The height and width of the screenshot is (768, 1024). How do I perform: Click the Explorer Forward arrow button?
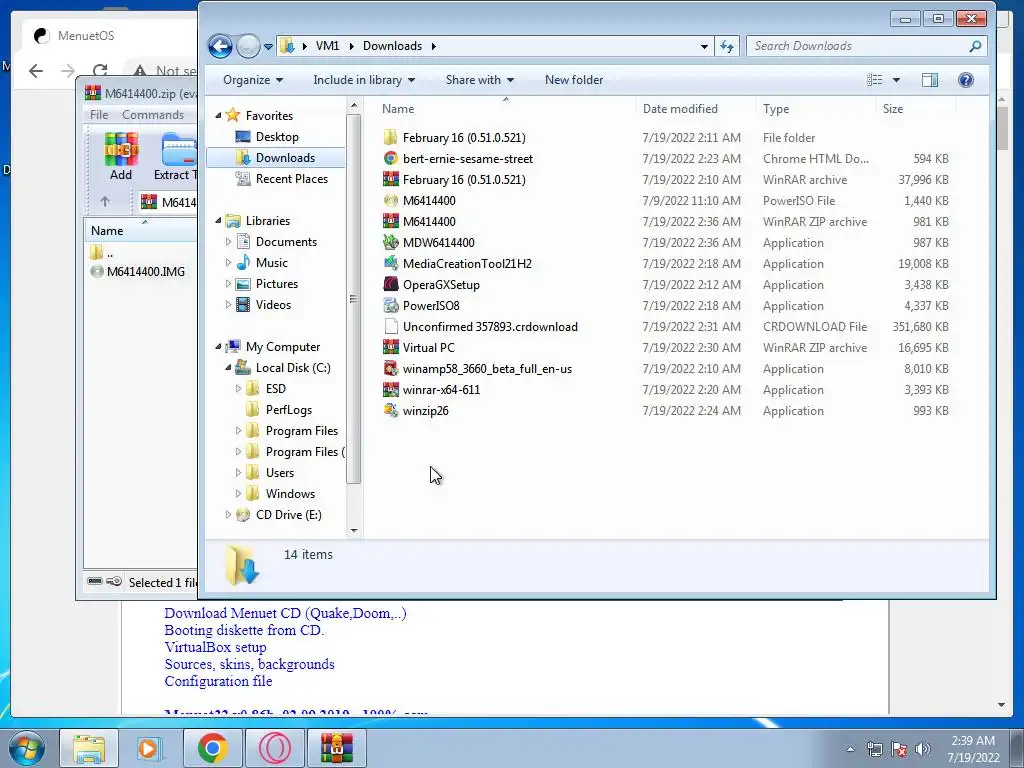248,46
